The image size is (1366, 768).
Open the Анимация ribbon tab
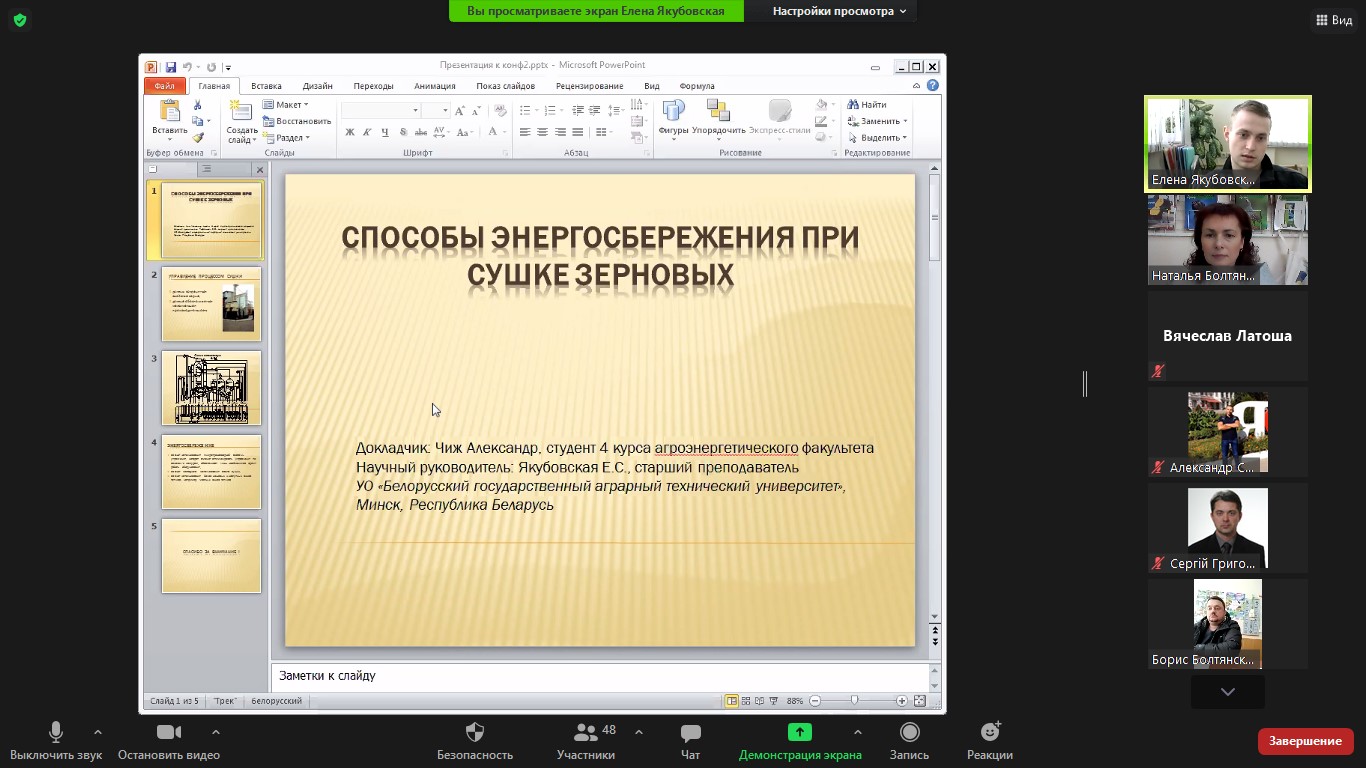434,86
